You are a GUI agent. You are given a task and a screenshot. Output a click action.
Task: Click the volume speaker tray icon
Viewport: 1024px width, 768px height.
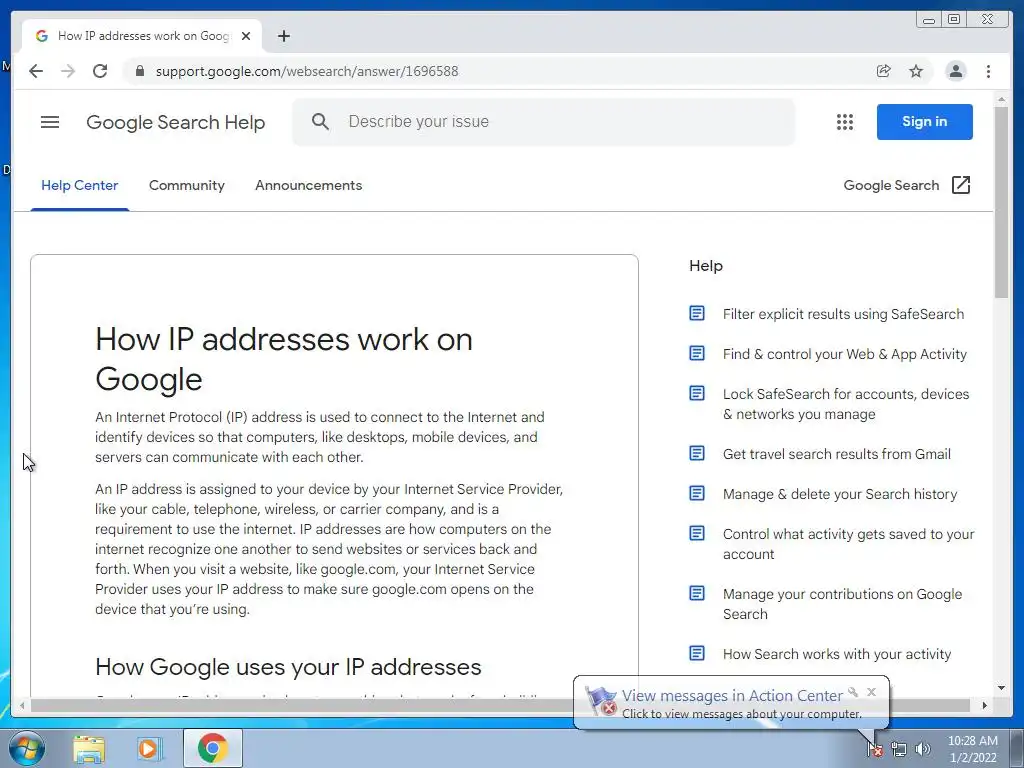pyautogui.click(x=922, y=749)
